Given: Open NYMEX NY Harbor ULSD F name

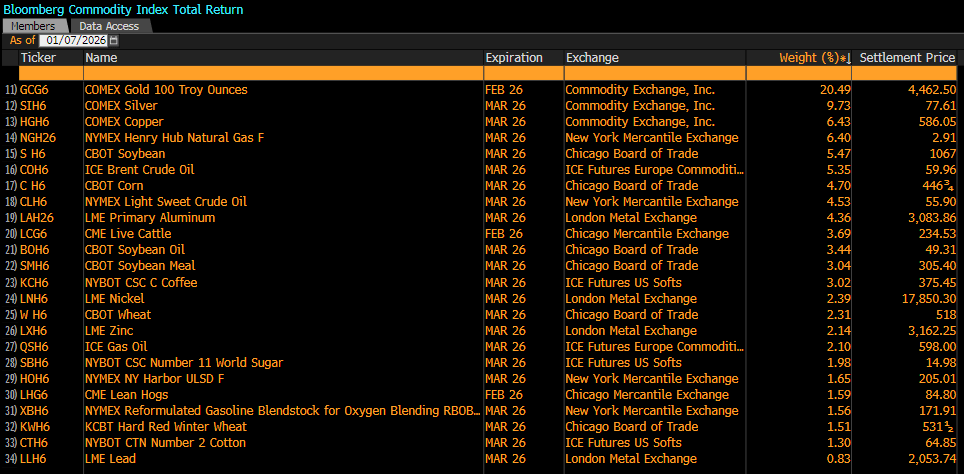Looking at the screenshot, I should click(x=154, y=379).
